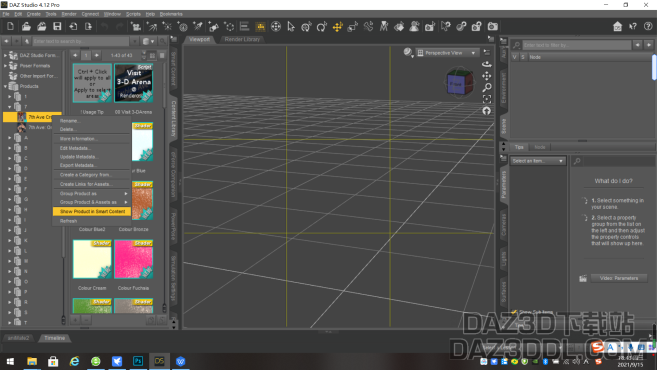Toggle the Show Sub Items checkbox
This screenshot has width=657, height=370.
tap(515, 312)
